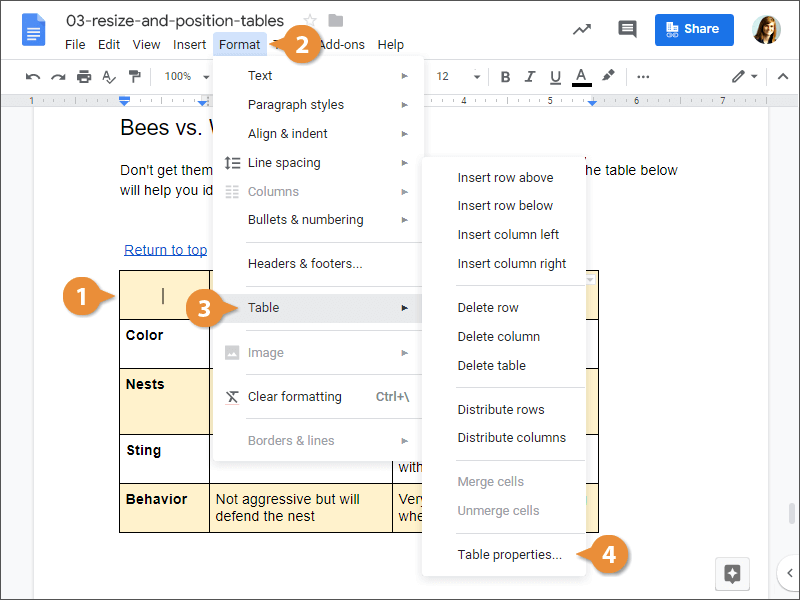The width and height of the screenshot is (800, 600).
Task: Open the Explore button at bottom right
Action: (x=732, y=573)
